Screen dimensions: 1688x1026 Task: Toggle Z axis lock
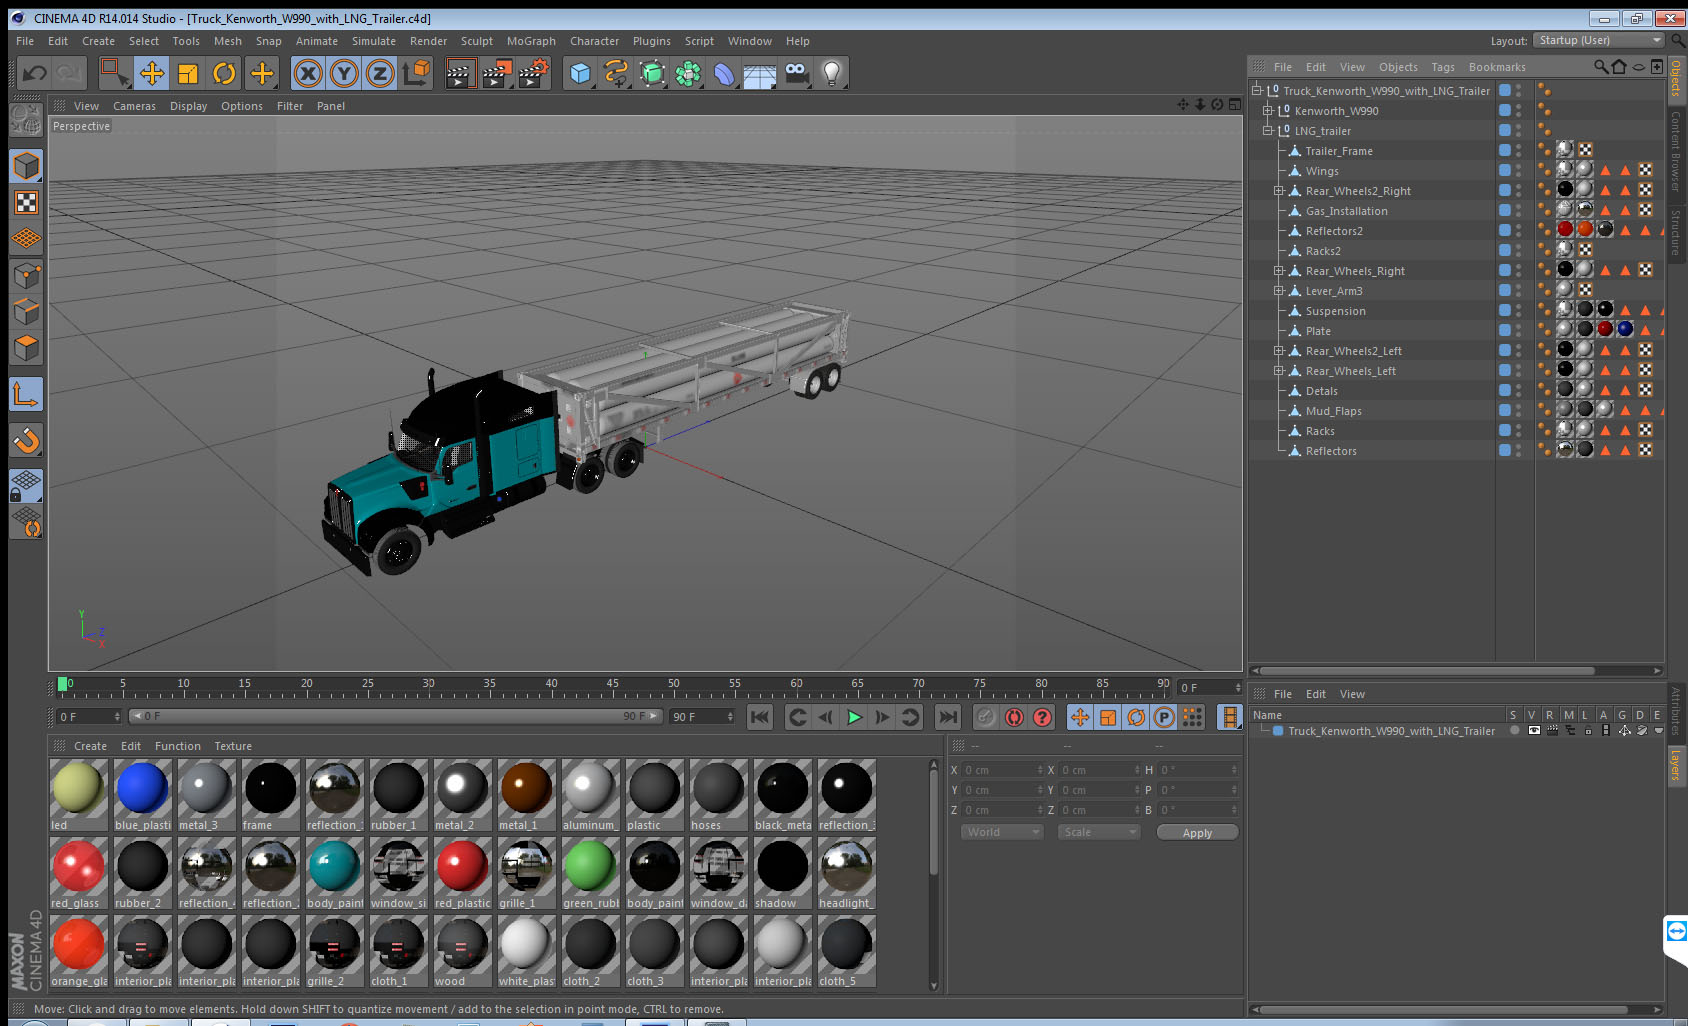380,73
